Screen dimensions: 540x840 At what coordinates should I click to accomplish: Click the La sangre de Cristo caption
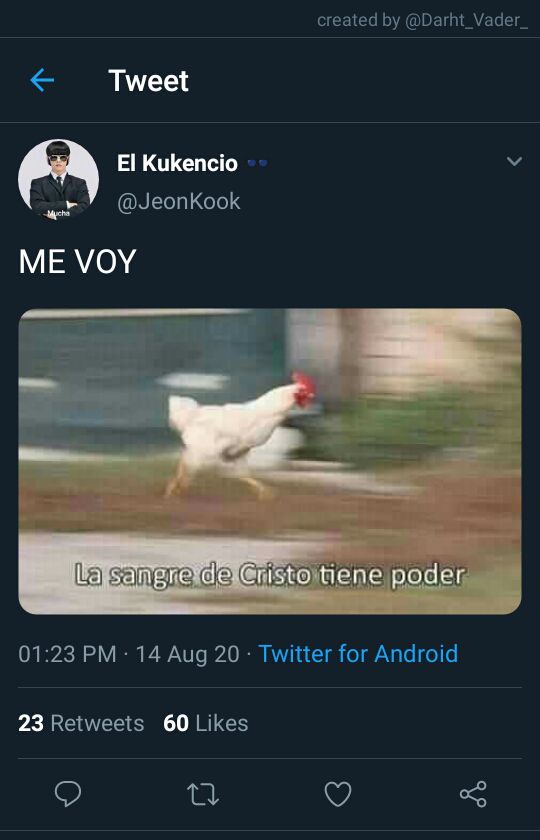[x=270, y=576]
